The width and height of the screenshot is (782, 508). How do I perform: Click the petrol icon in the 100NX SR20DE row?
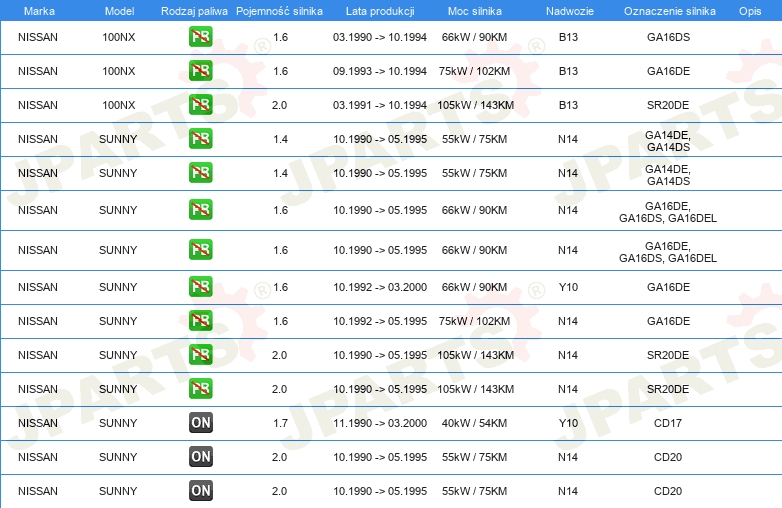pos(200,105)
